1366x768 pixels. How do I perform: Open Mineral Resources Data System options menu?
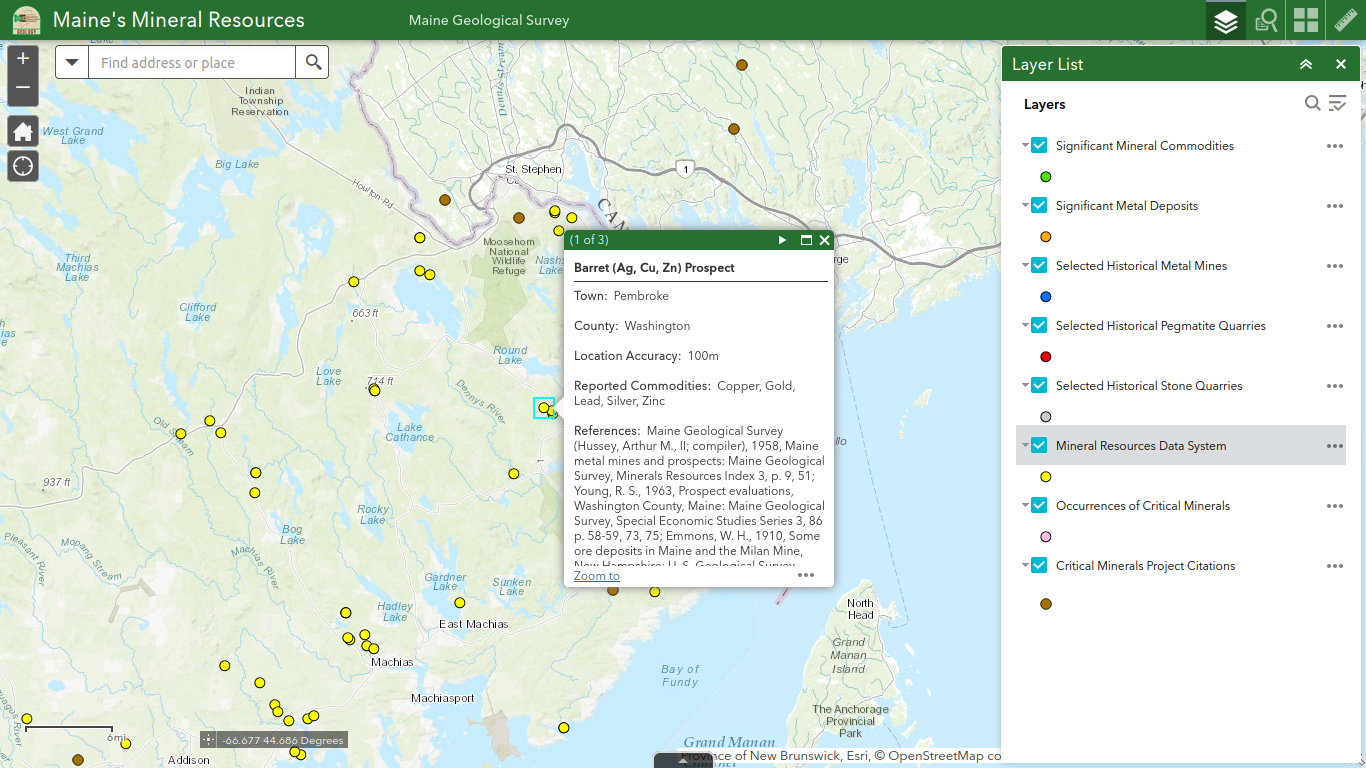1335,446
